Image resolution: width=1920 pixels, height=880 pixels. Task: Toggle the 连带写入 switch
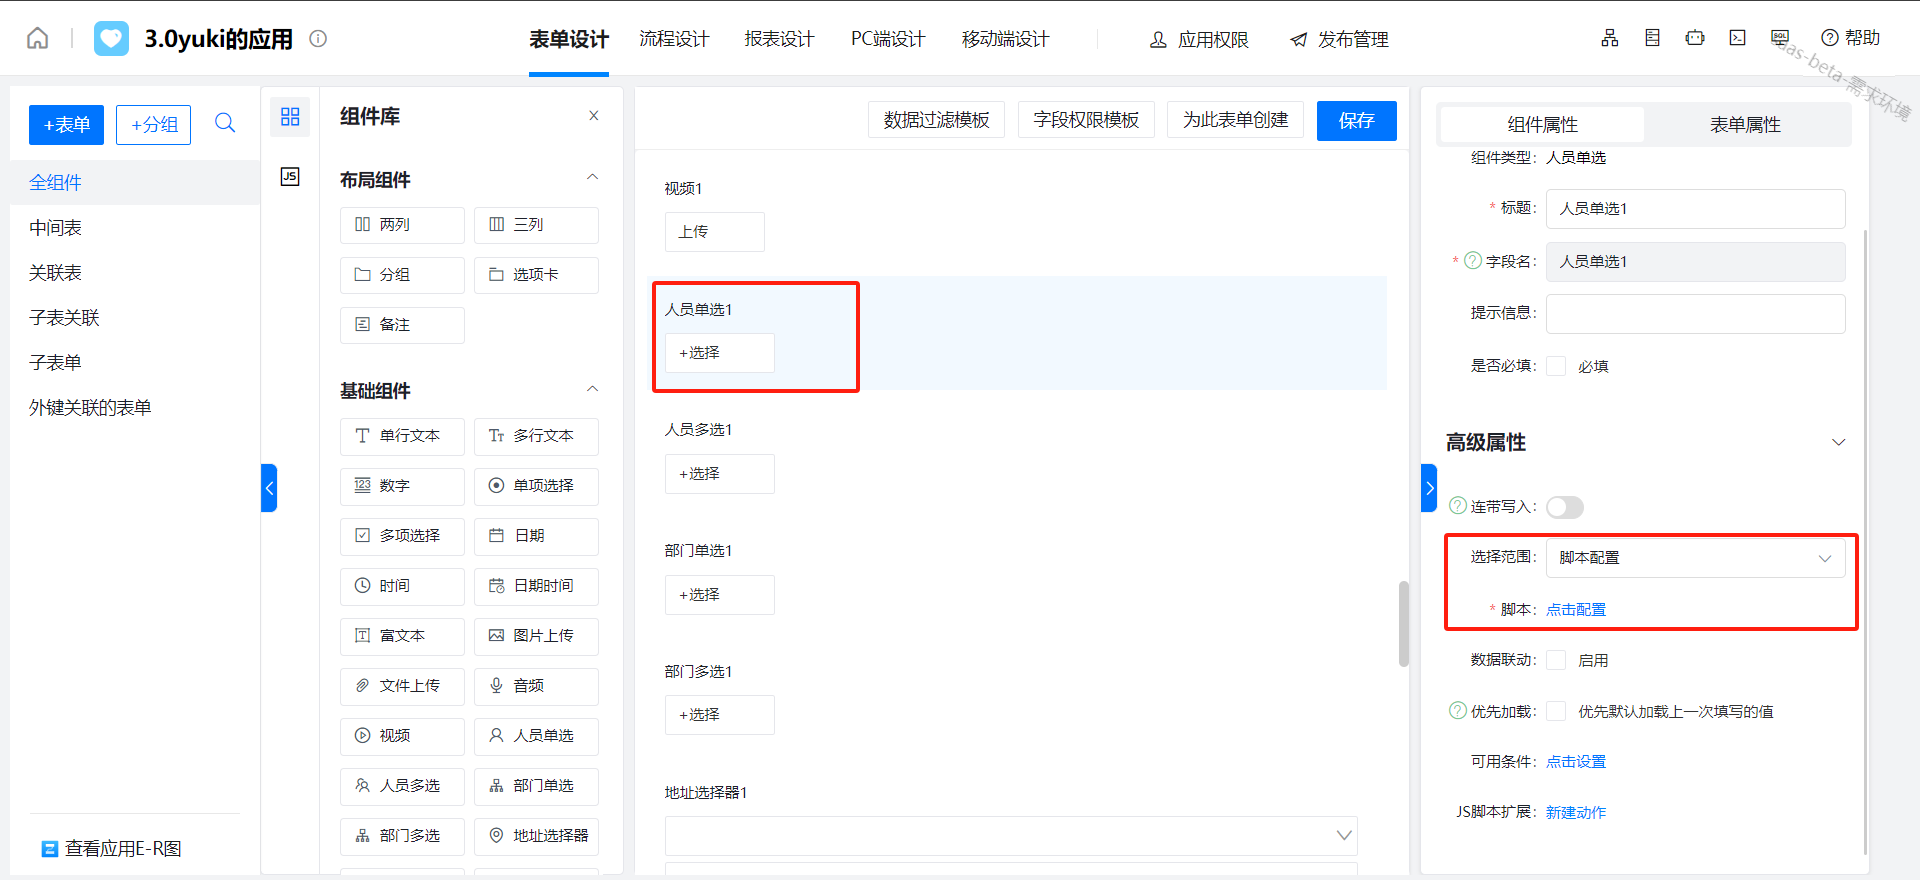(1564, 507)
